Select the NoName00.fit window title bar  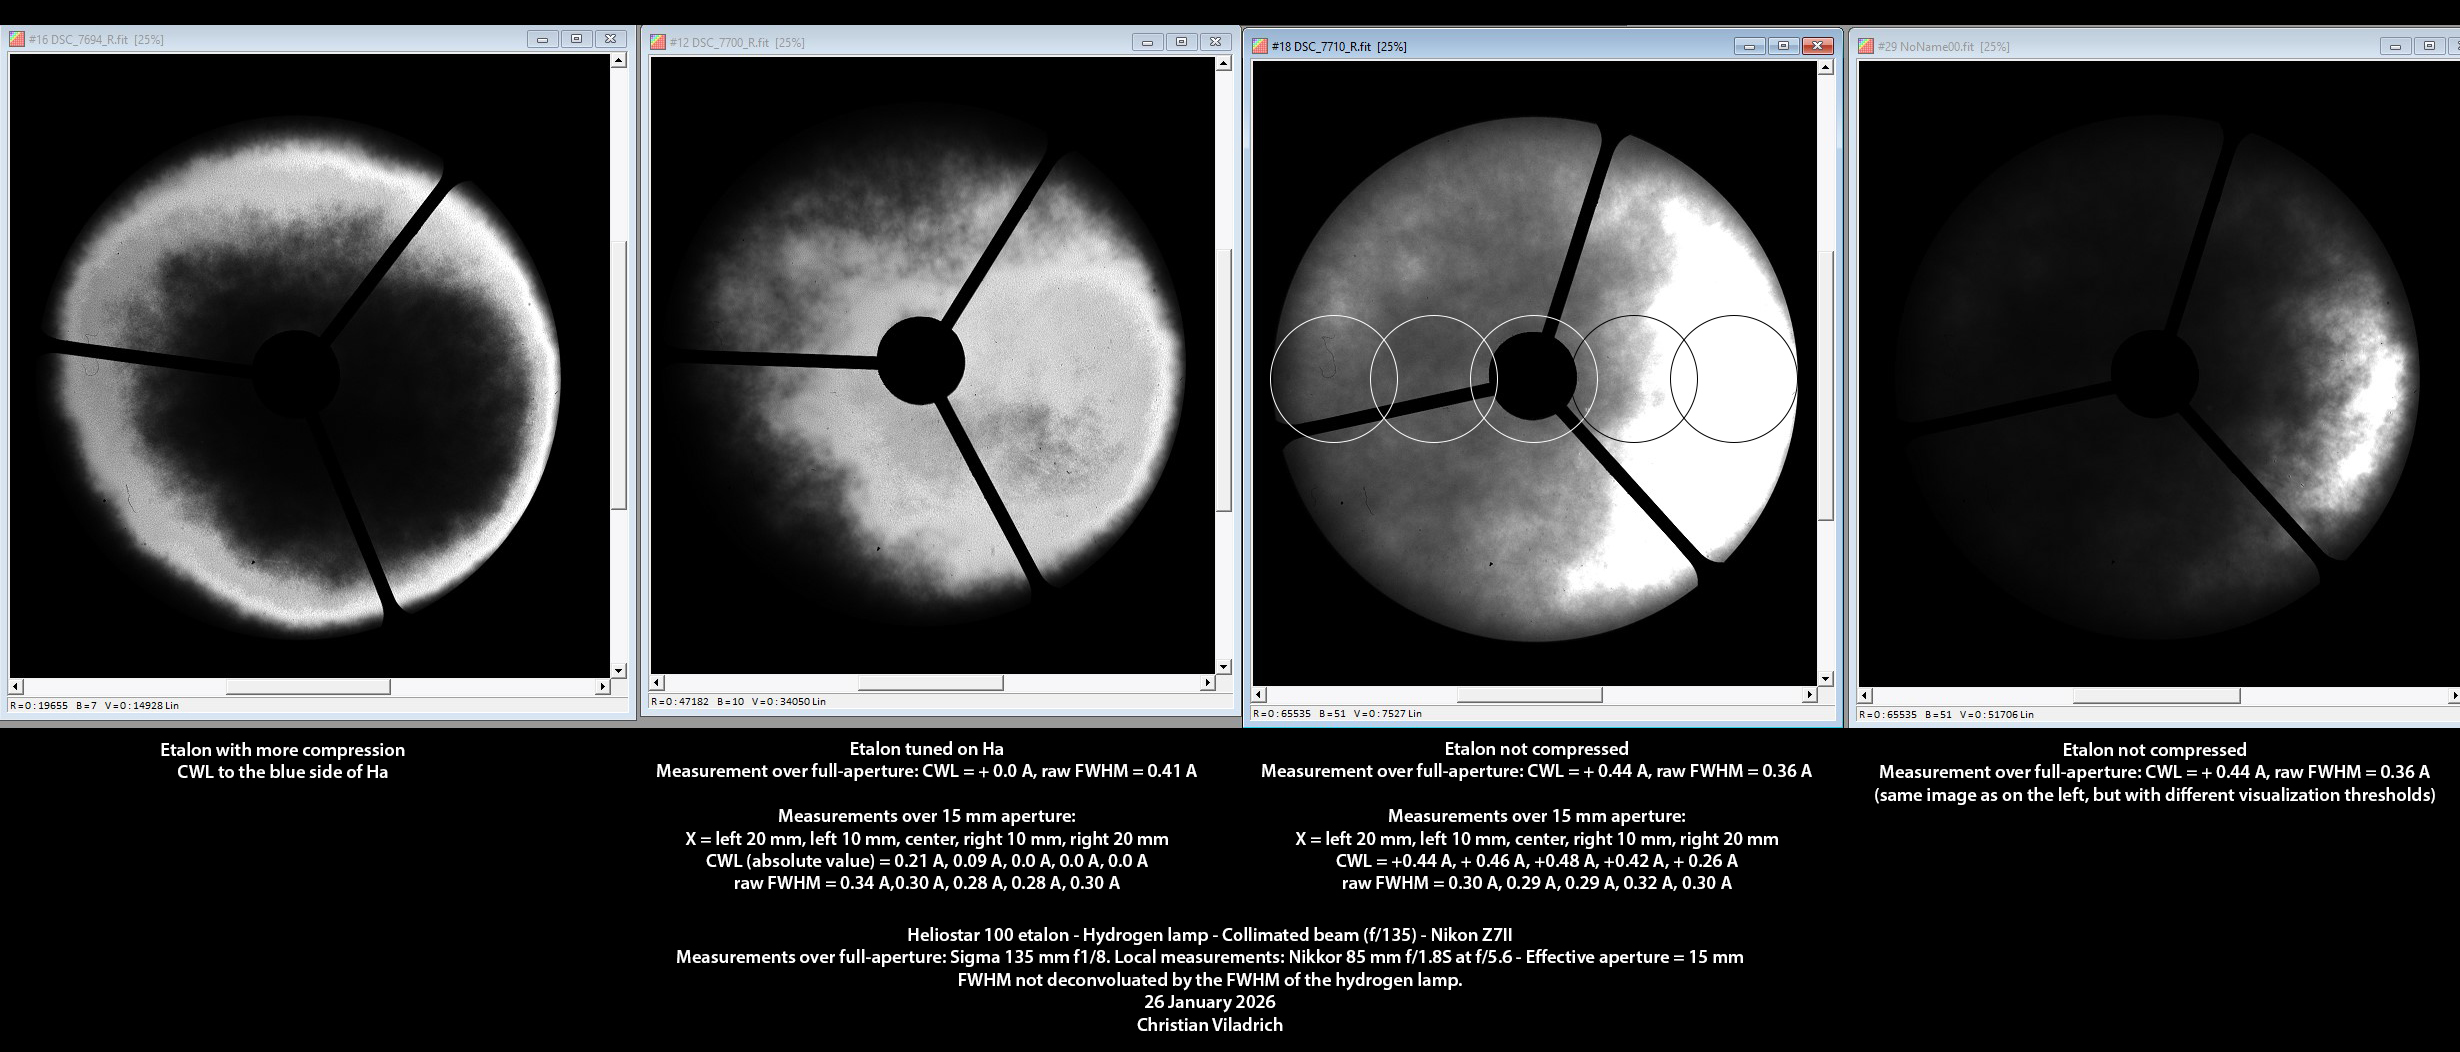(x=2150, y=46)
